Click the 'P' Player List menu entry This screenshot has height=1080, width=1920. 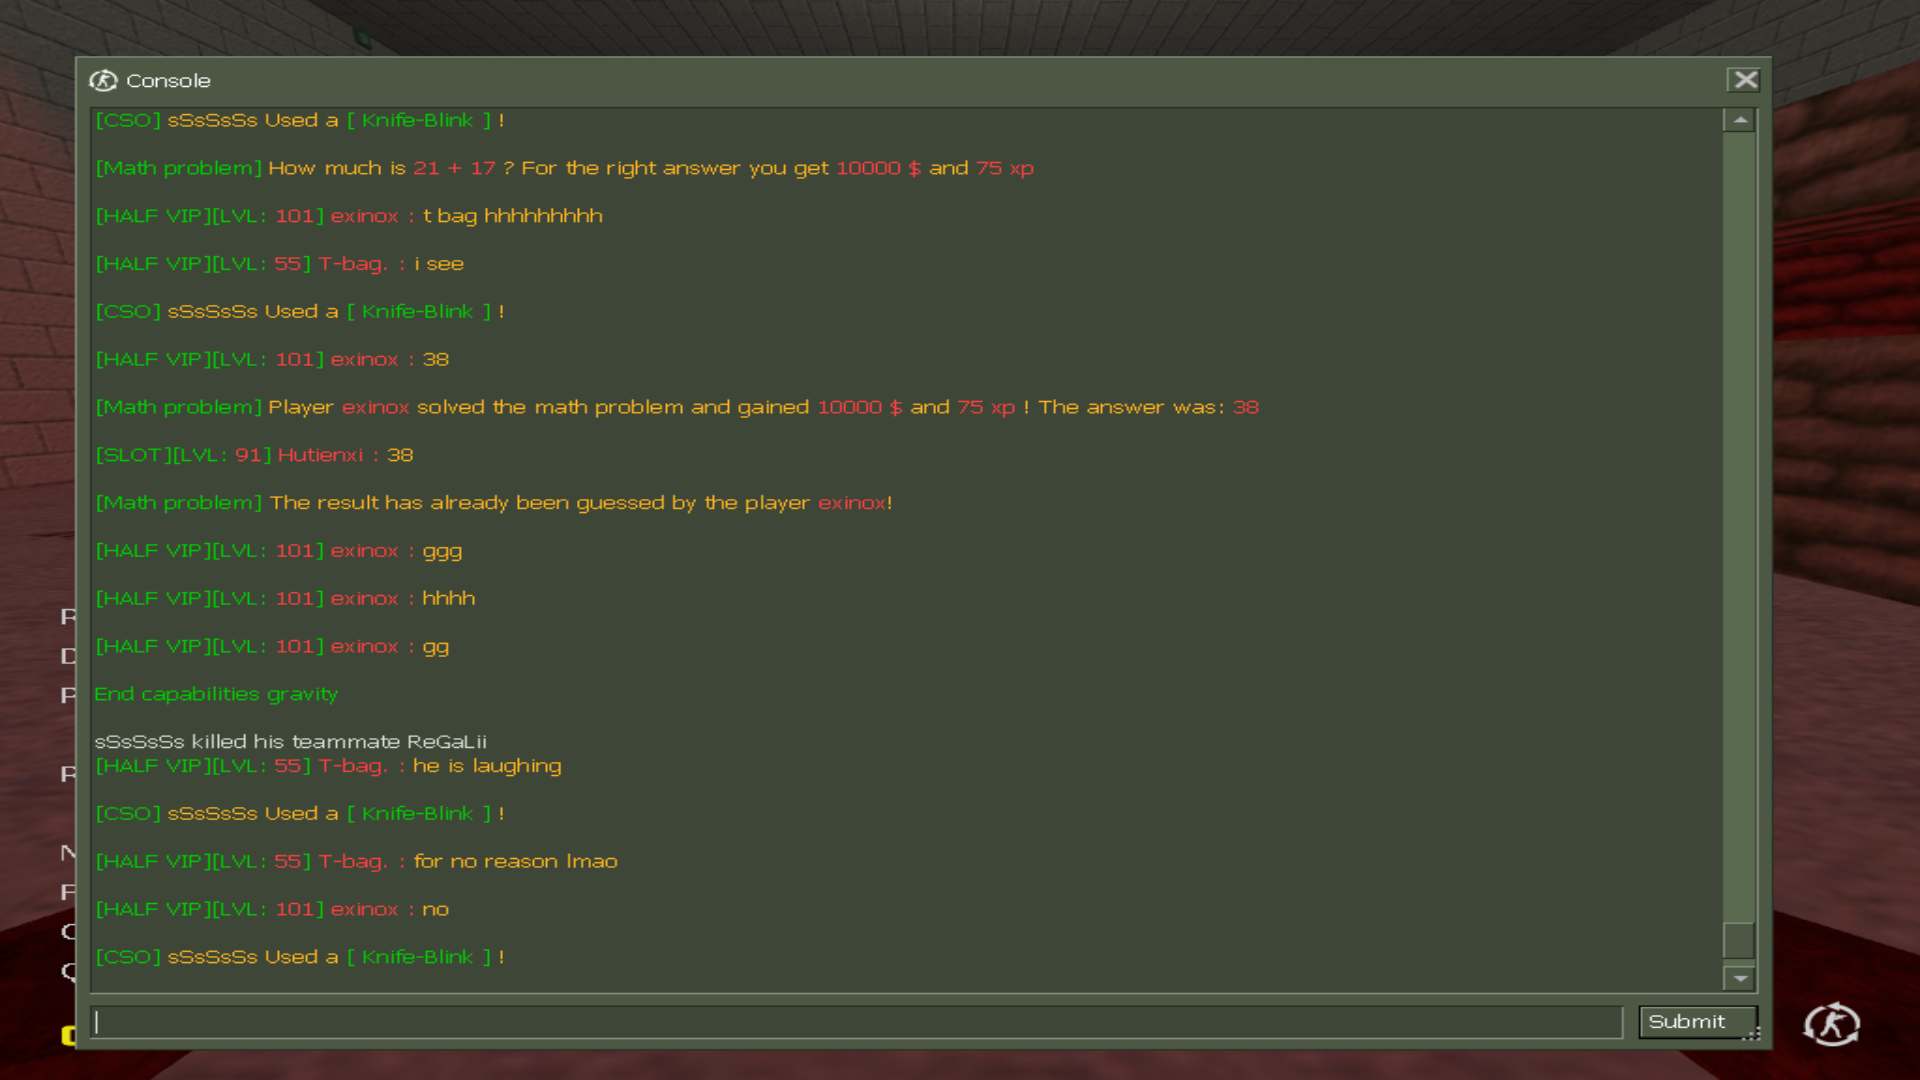68,695
